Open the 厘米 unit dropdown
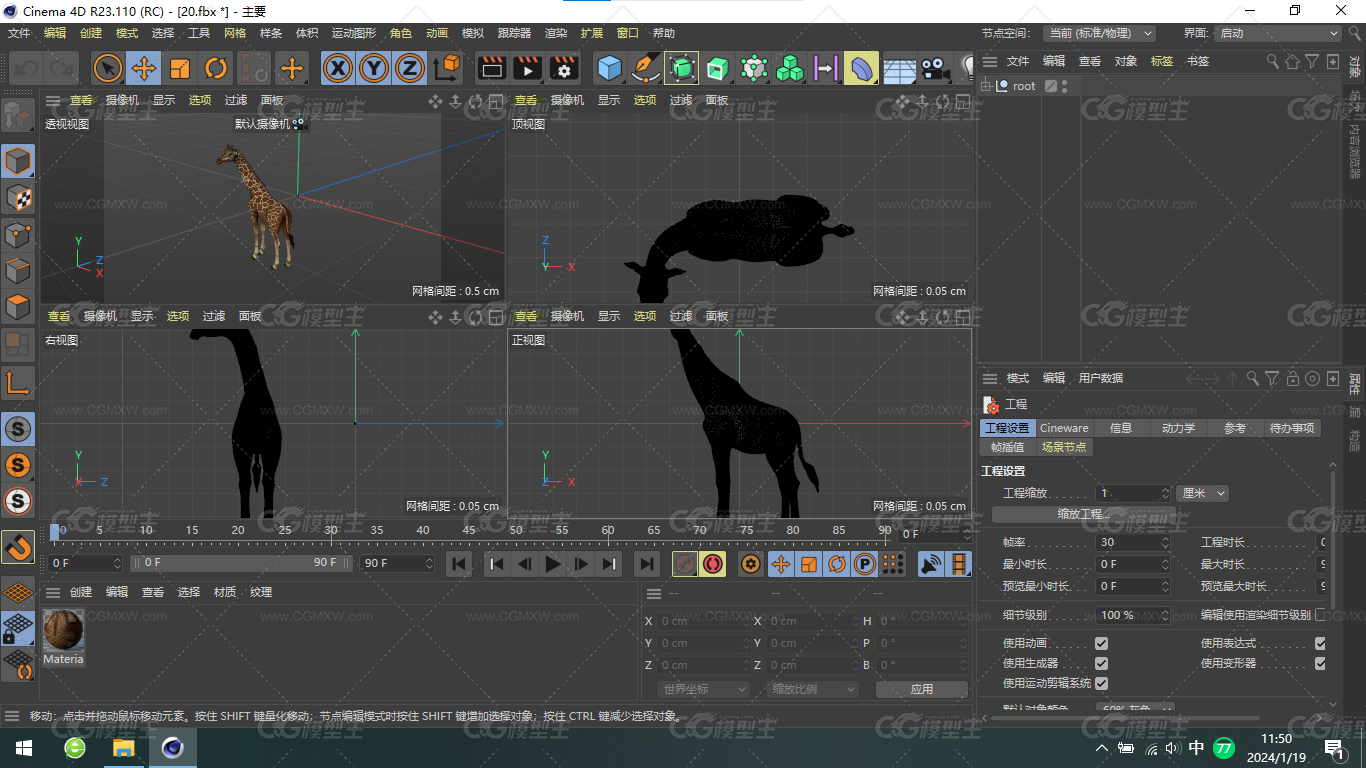 pyautogui.click(x=1203, y=493)
